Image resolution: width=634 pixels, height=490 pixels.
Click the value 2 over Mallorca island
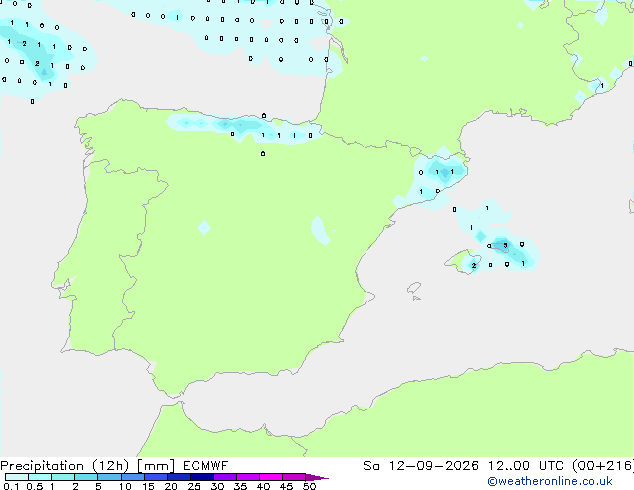473,266
